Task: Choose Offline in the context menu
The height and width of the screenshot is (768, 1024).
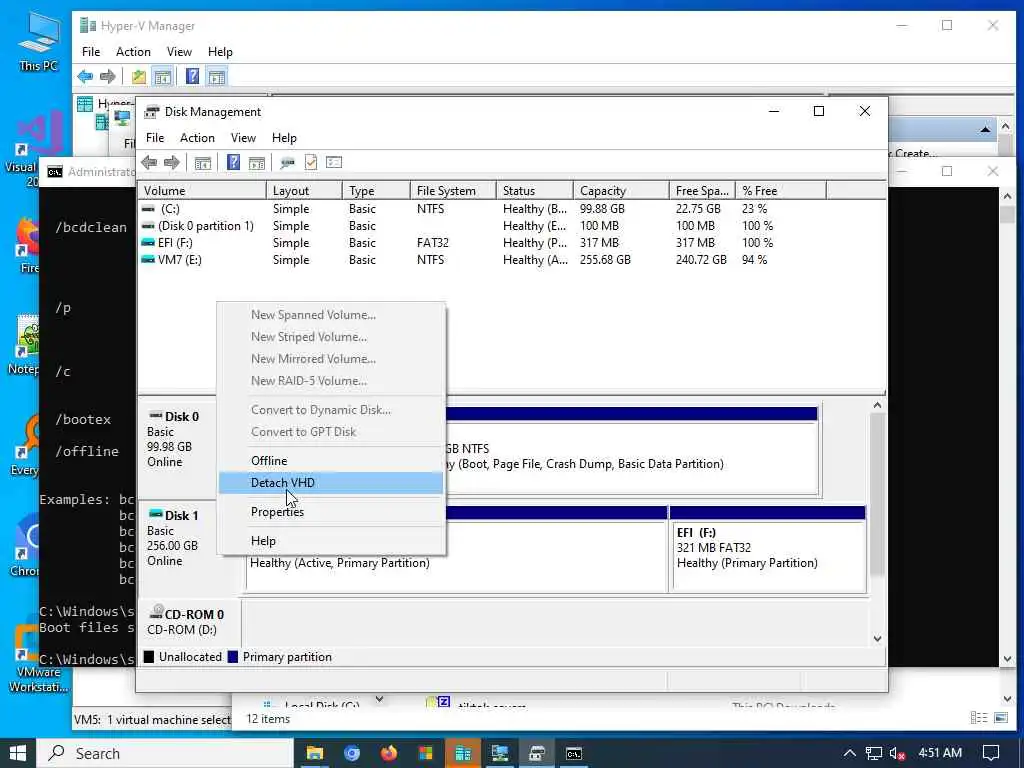Action: 331,460
